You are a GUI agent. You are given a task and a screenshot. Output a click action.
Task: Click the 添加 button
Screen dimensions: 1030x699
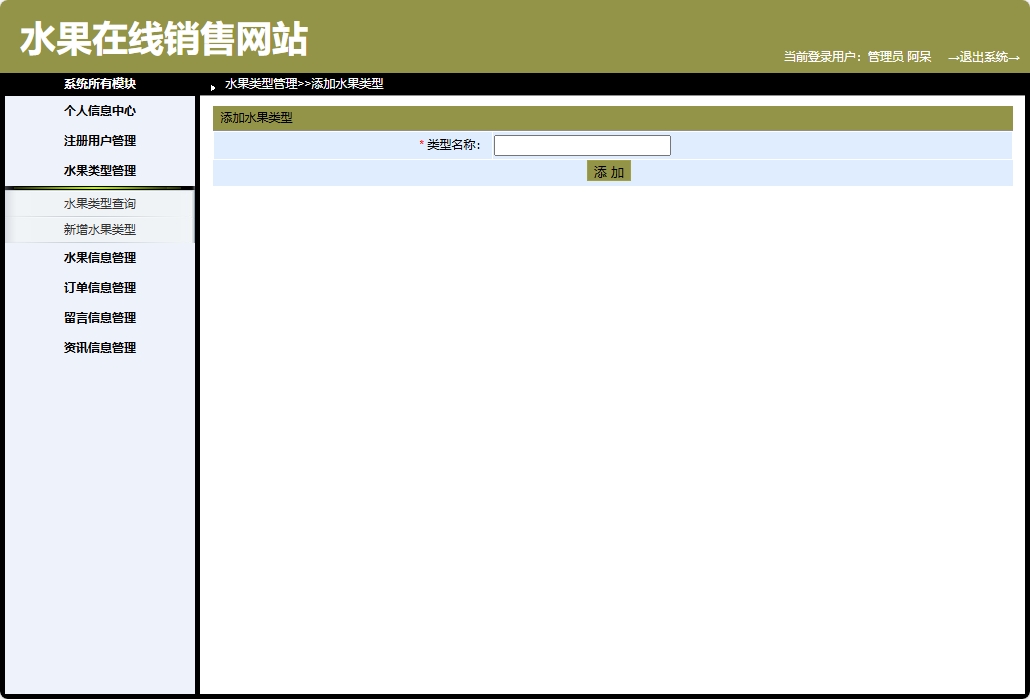(609, 171)
